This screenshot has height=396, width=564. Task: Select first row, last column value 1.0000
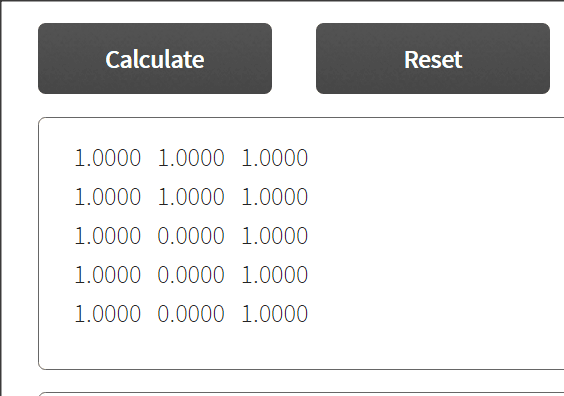[x=274, y=158]
